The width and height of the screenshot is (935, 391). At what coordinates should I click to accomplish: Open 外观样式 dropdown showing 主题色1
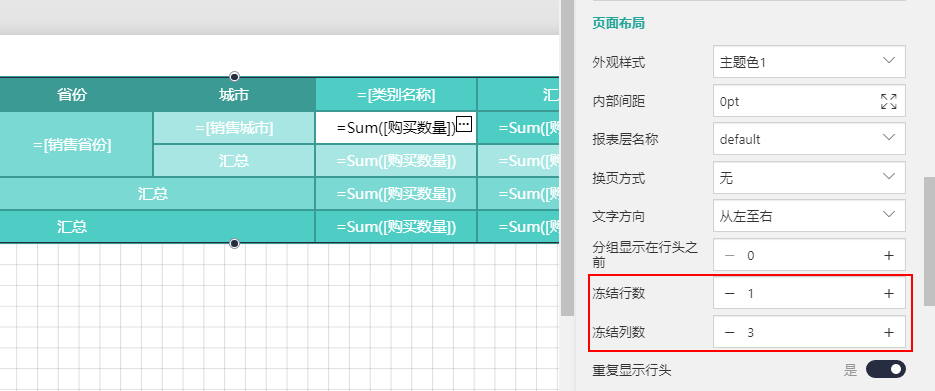pos(809,61)
